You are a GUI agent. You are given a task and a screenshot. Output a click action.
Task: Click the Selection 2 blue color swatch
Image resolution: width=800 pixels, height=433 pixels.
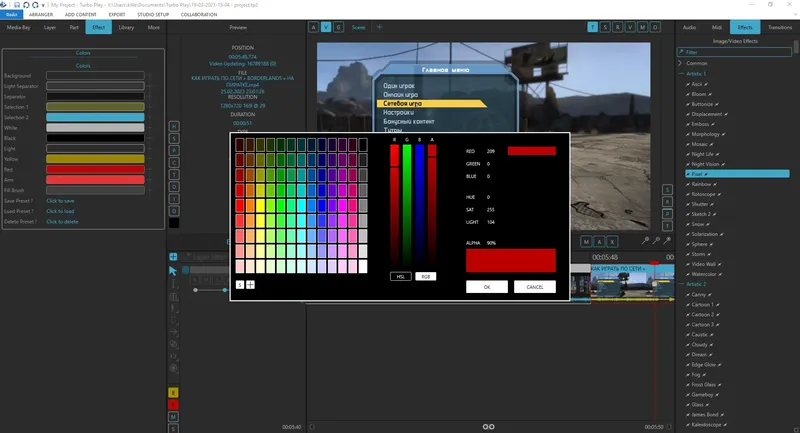pyautogui.click(x=95, y=117)
